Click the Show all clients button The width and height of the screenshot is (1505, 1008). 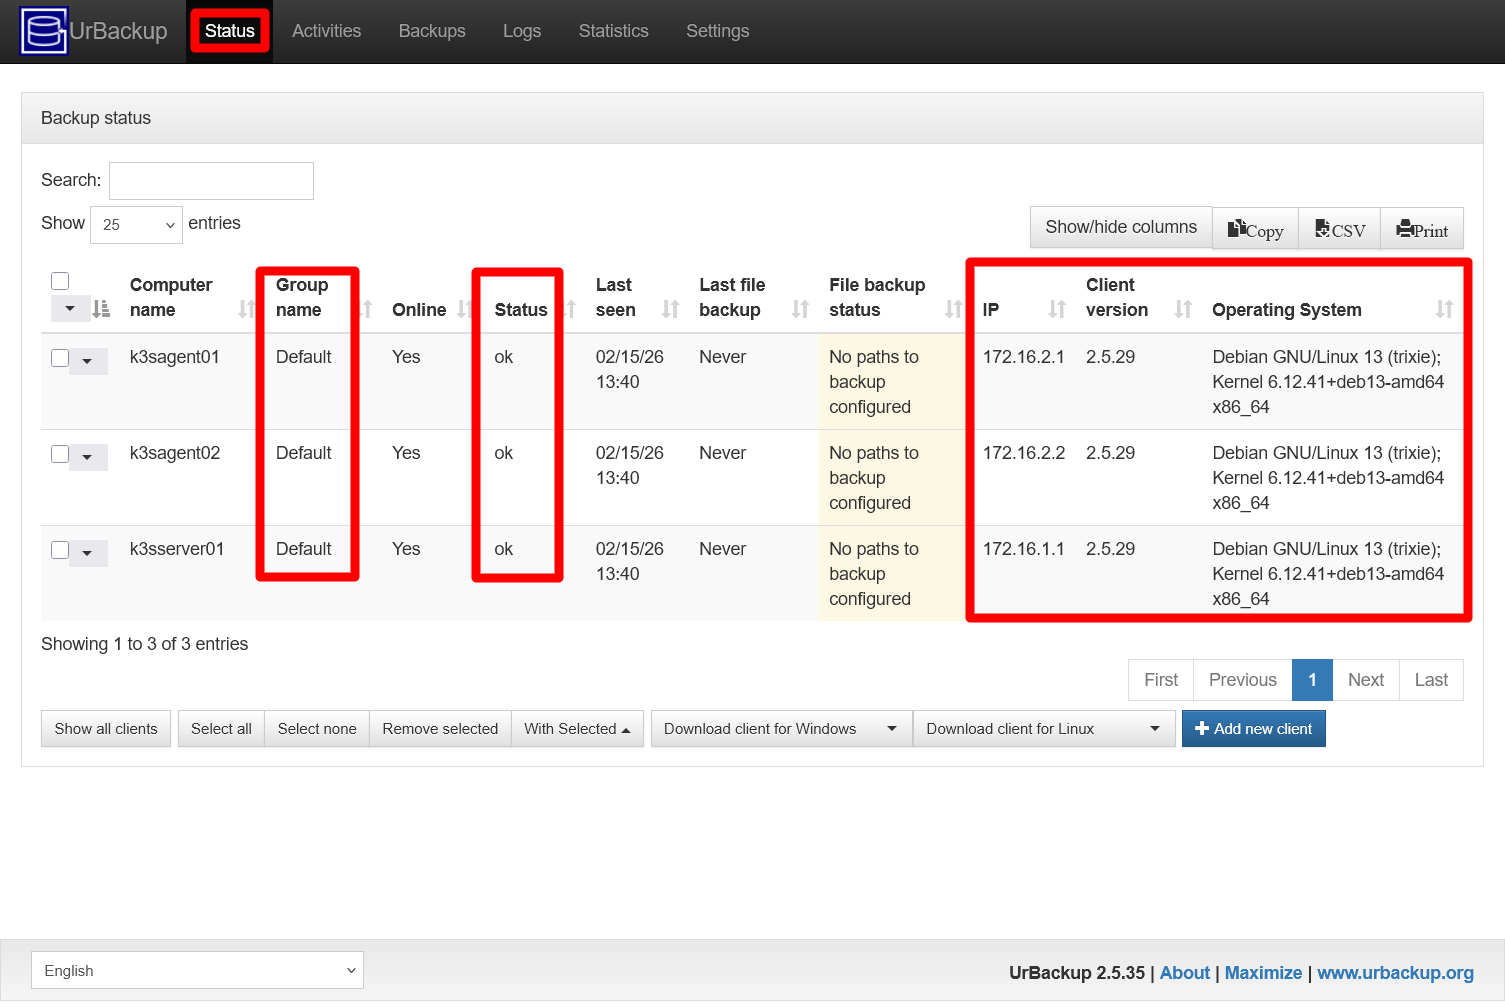click(105, 728)
